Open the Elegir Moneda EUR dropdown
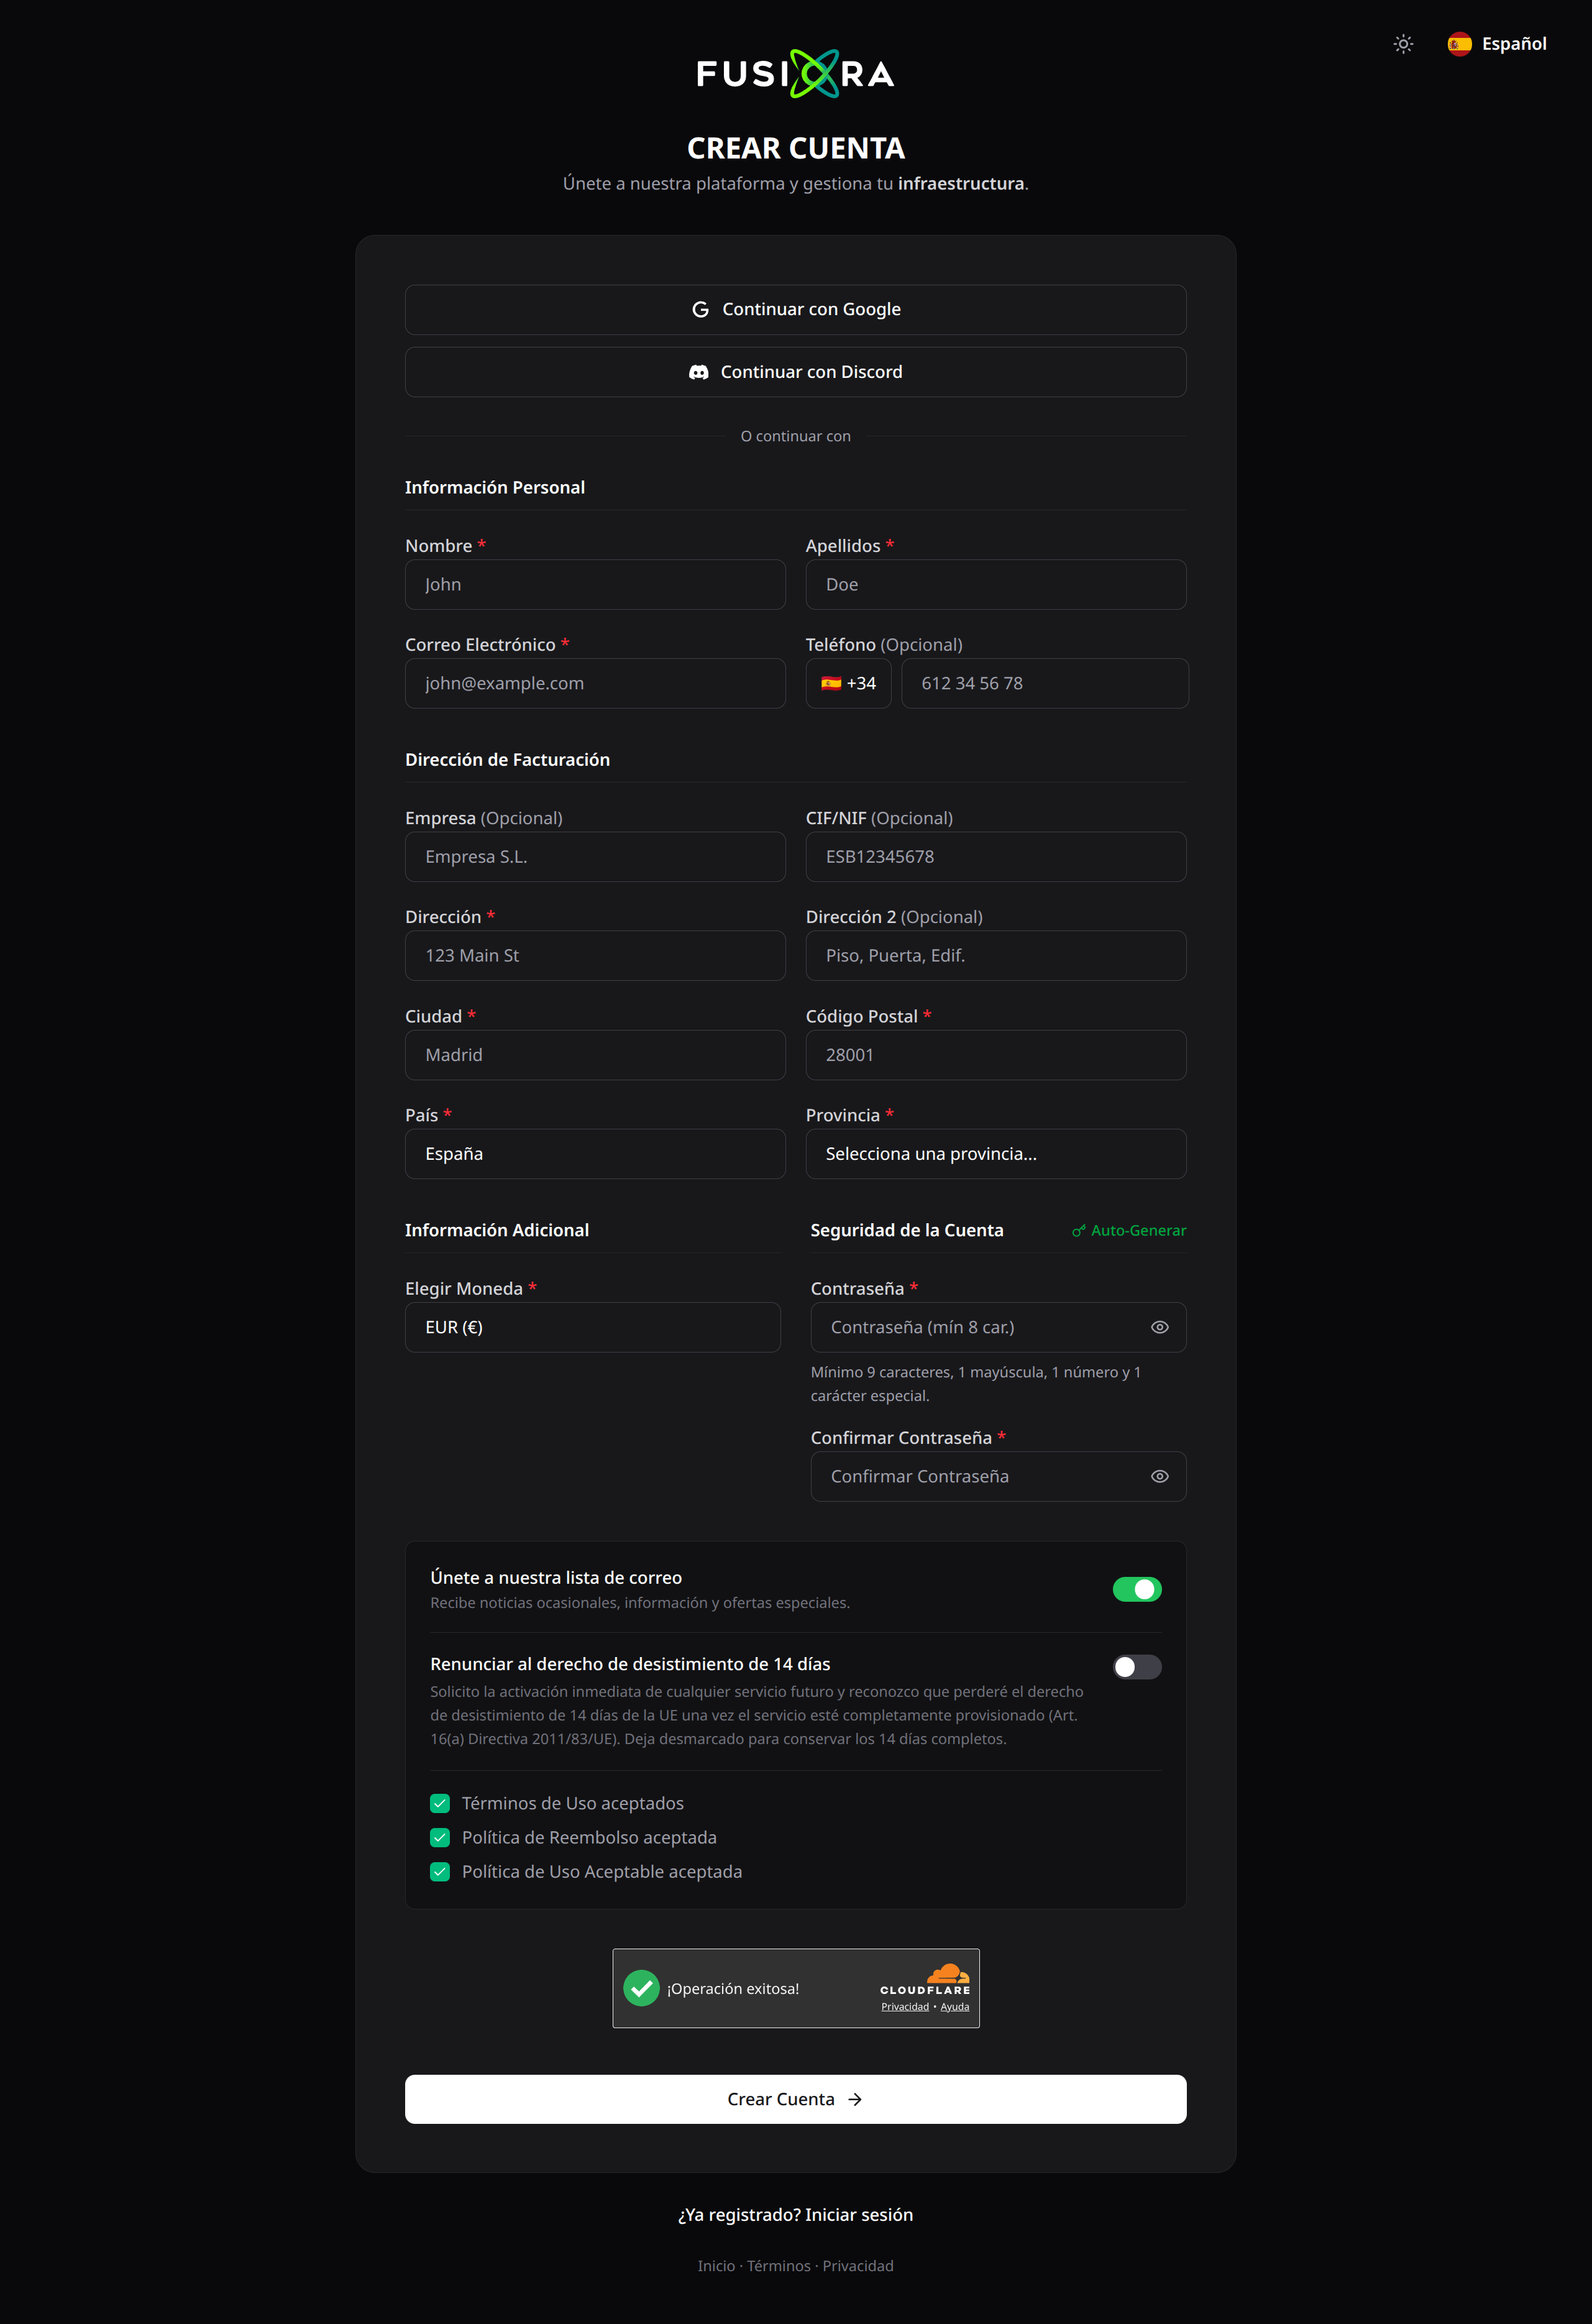1592x2324 pixels. coord(593,1327)
